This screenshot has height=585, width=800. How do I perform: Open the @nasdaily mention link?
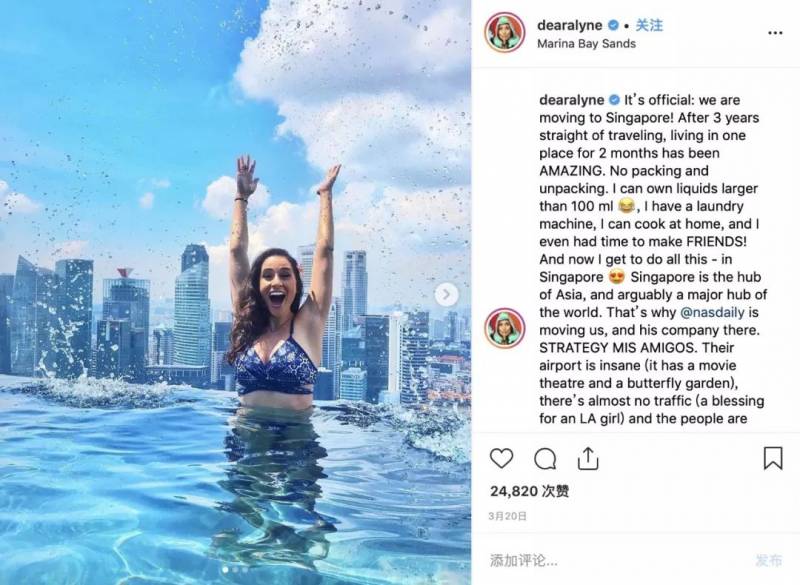point(713,312)
